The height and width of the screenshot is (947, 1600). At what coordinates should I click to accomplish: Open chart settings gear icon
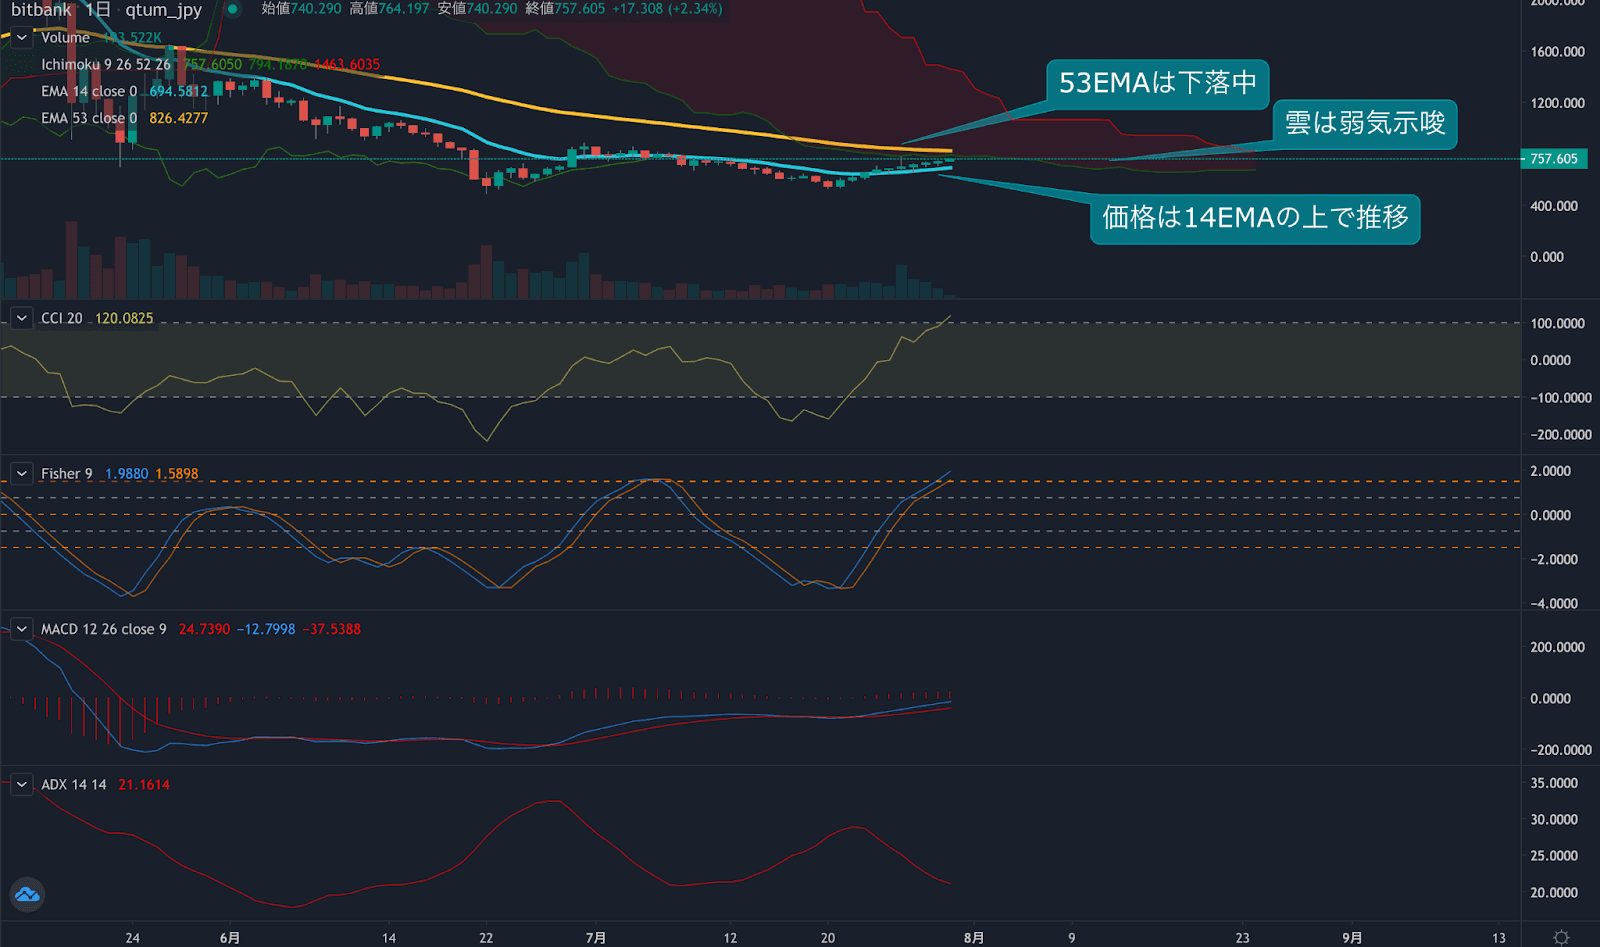click(1561, 937)
